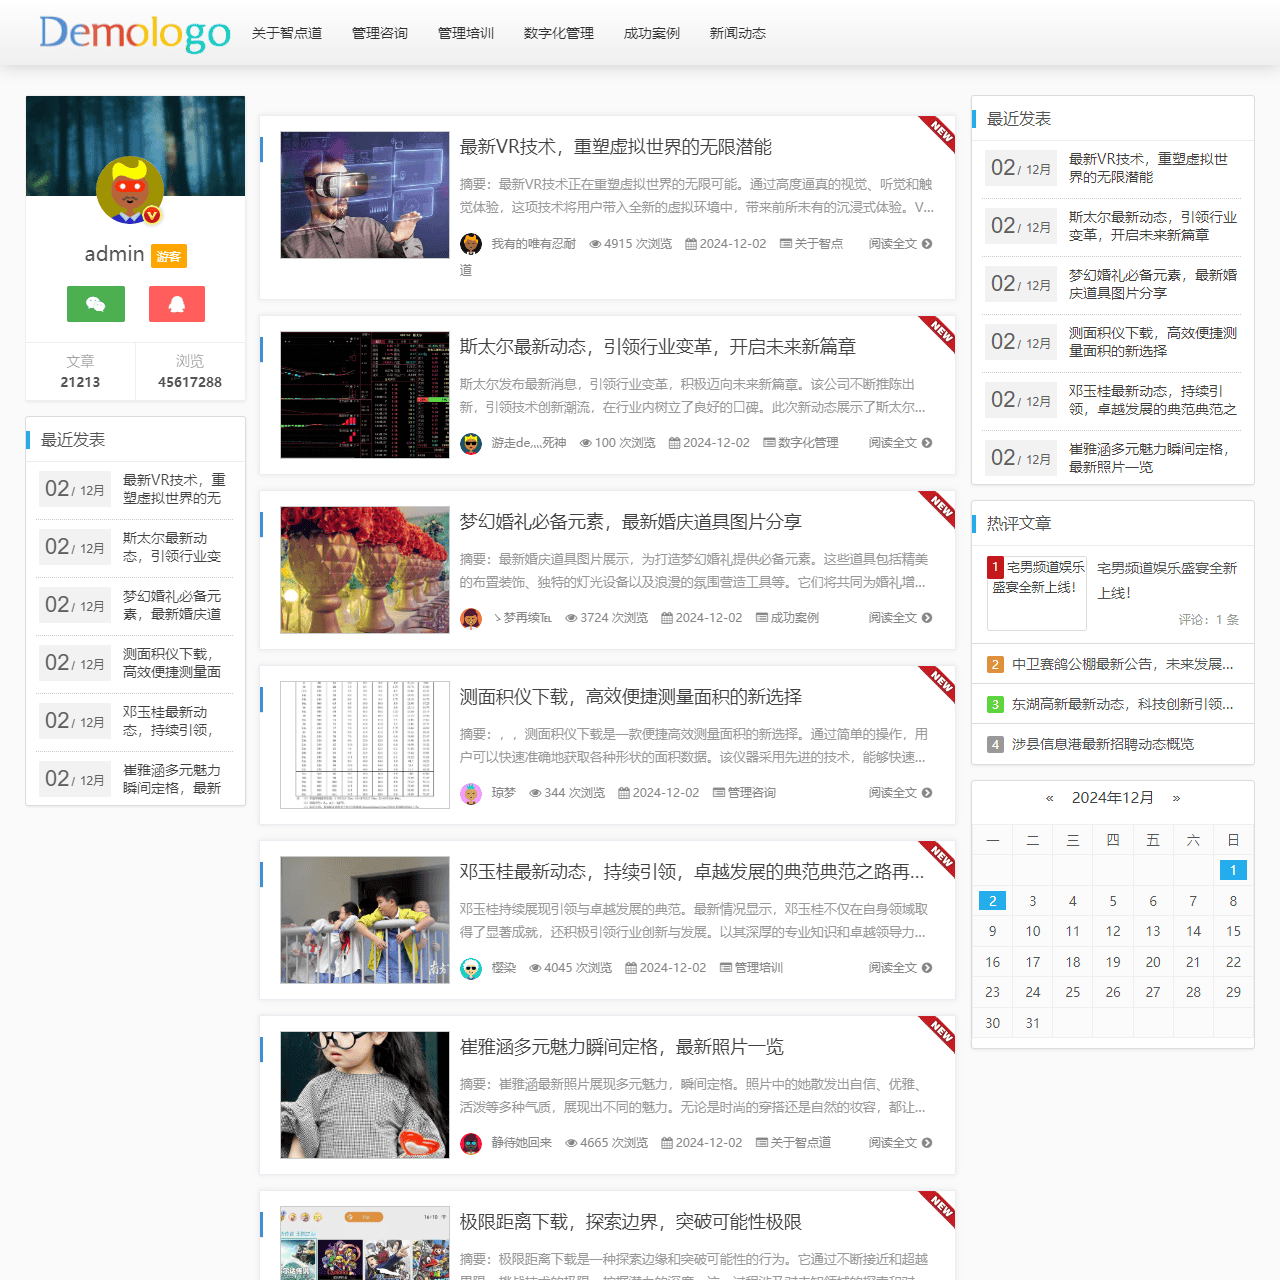Screen dimensions: 1280x1280
Task: Open 管理培训 navigation menu
Action: [x=466, y=33]
